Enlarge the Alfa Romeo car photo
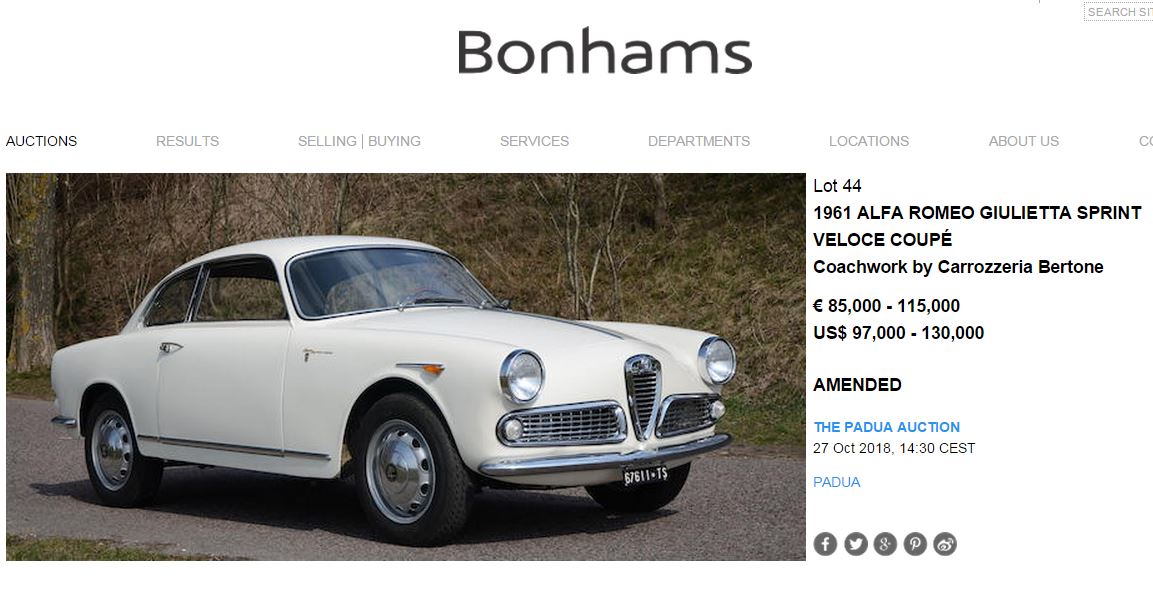Screen dimensions: 1153x595 coord(406,367)
